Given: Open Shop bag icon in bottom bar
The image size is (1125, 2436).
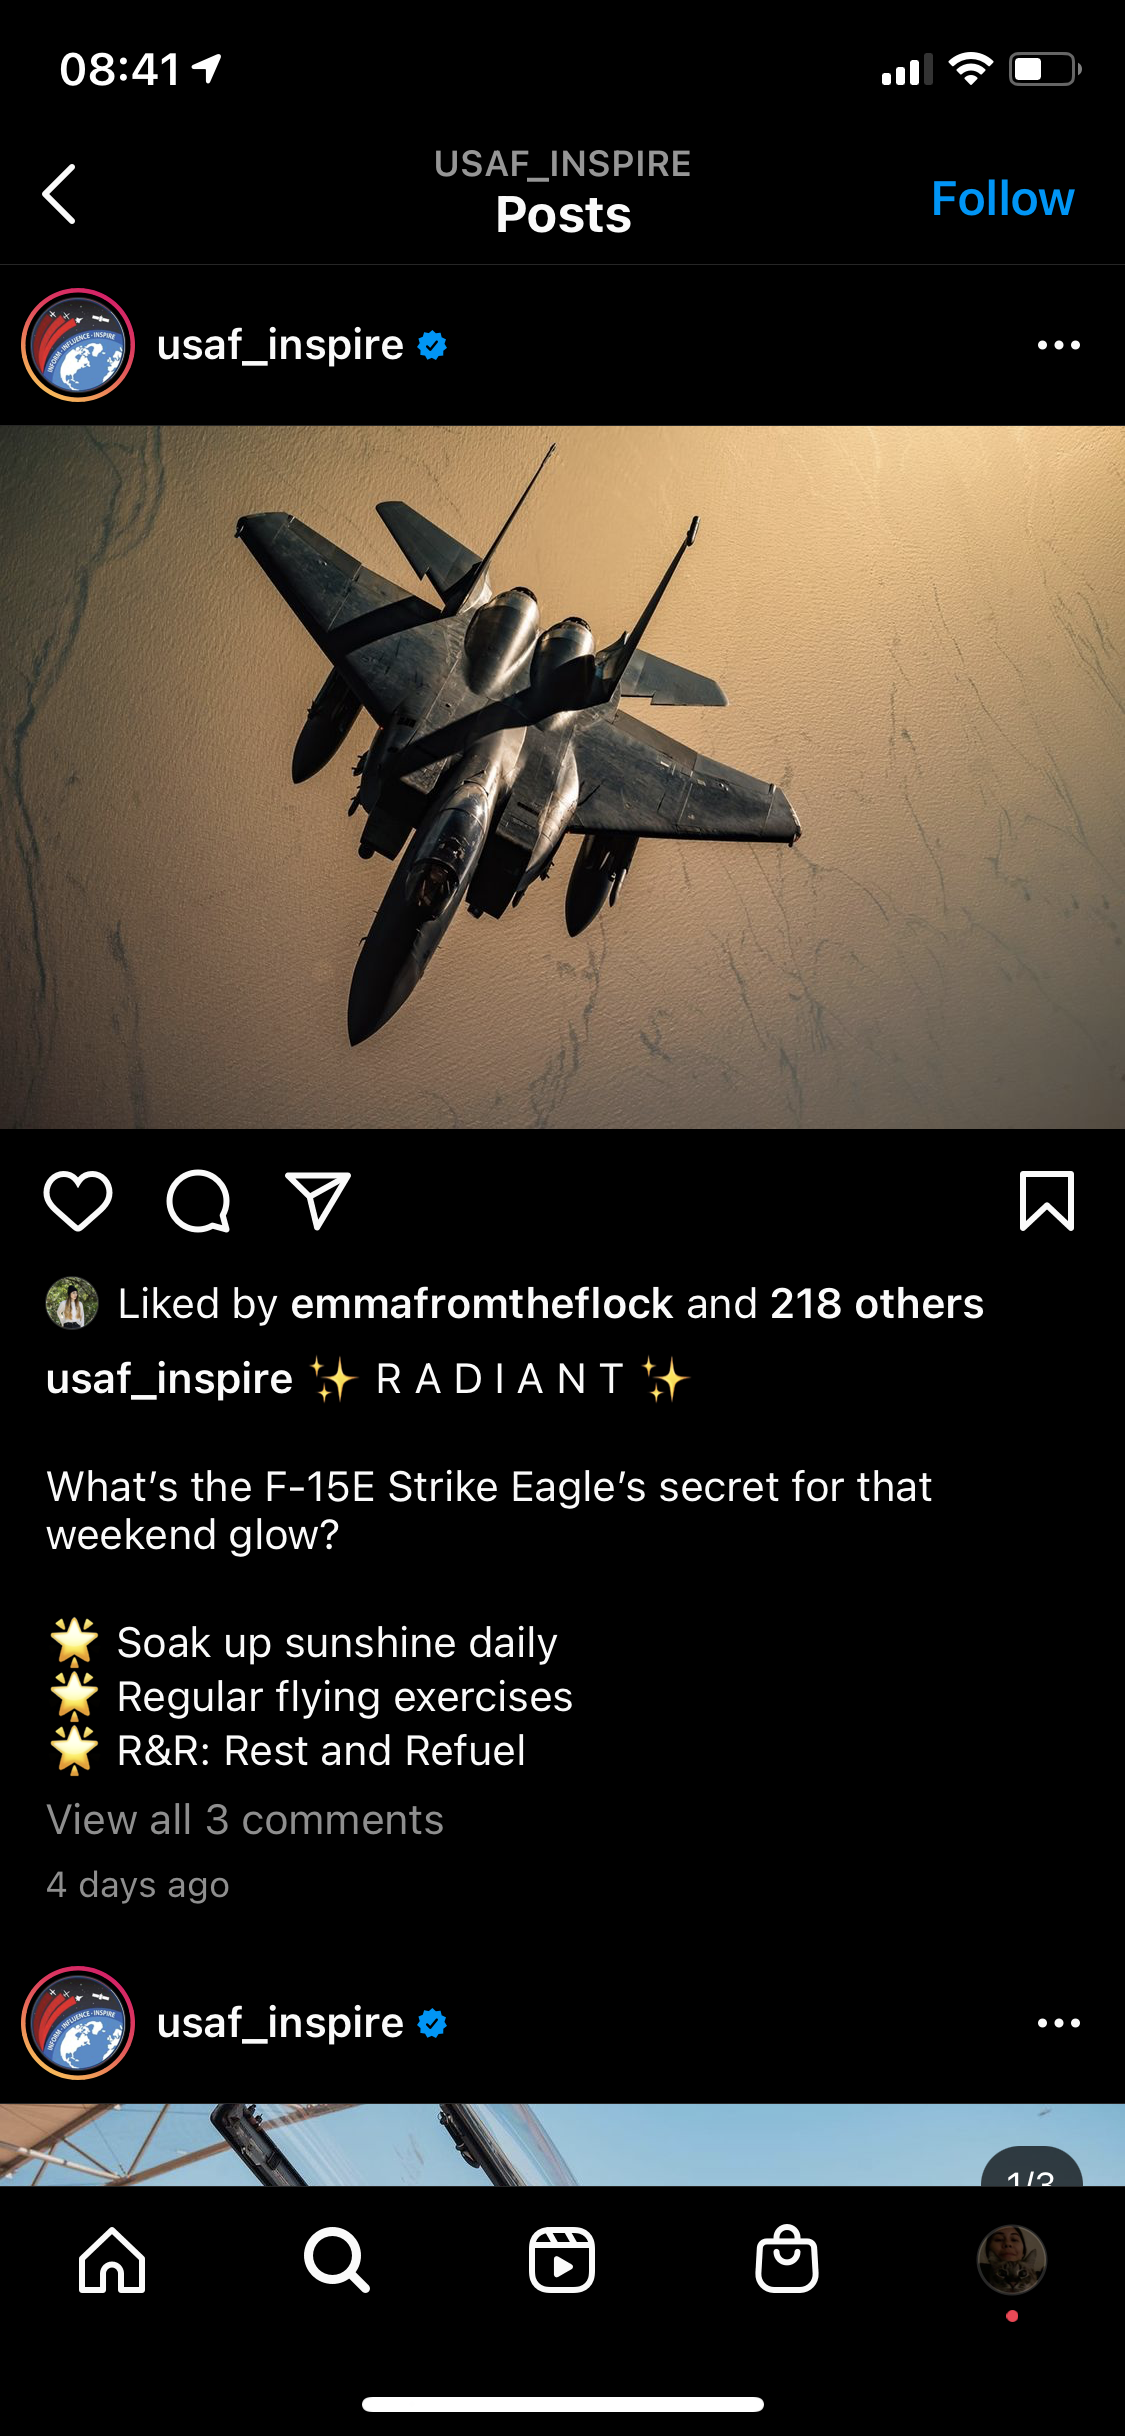Looking at the screenshot, I should click(x=787, y=2259).
